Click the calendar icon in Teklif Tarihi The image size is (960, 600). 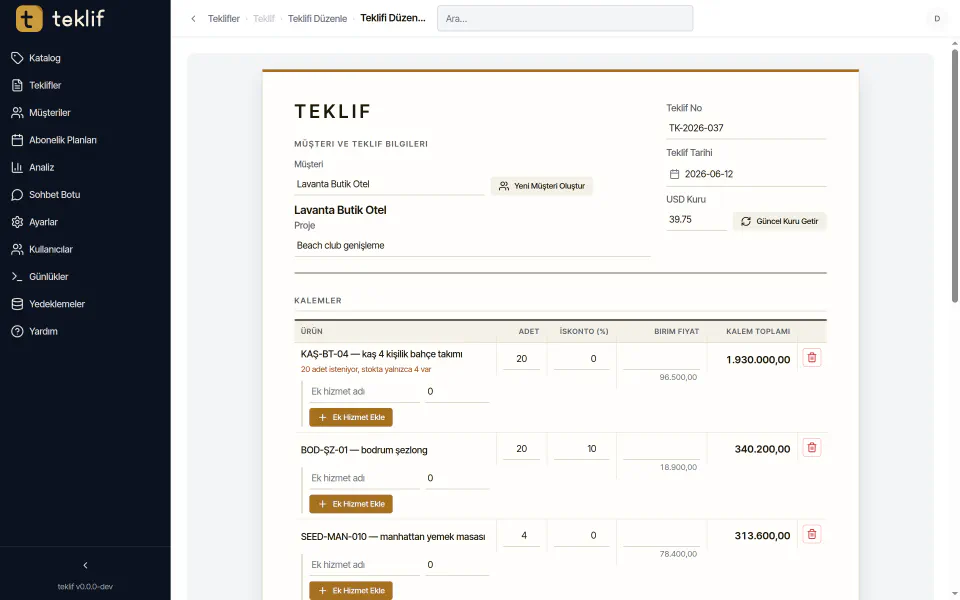pos(674,174)
